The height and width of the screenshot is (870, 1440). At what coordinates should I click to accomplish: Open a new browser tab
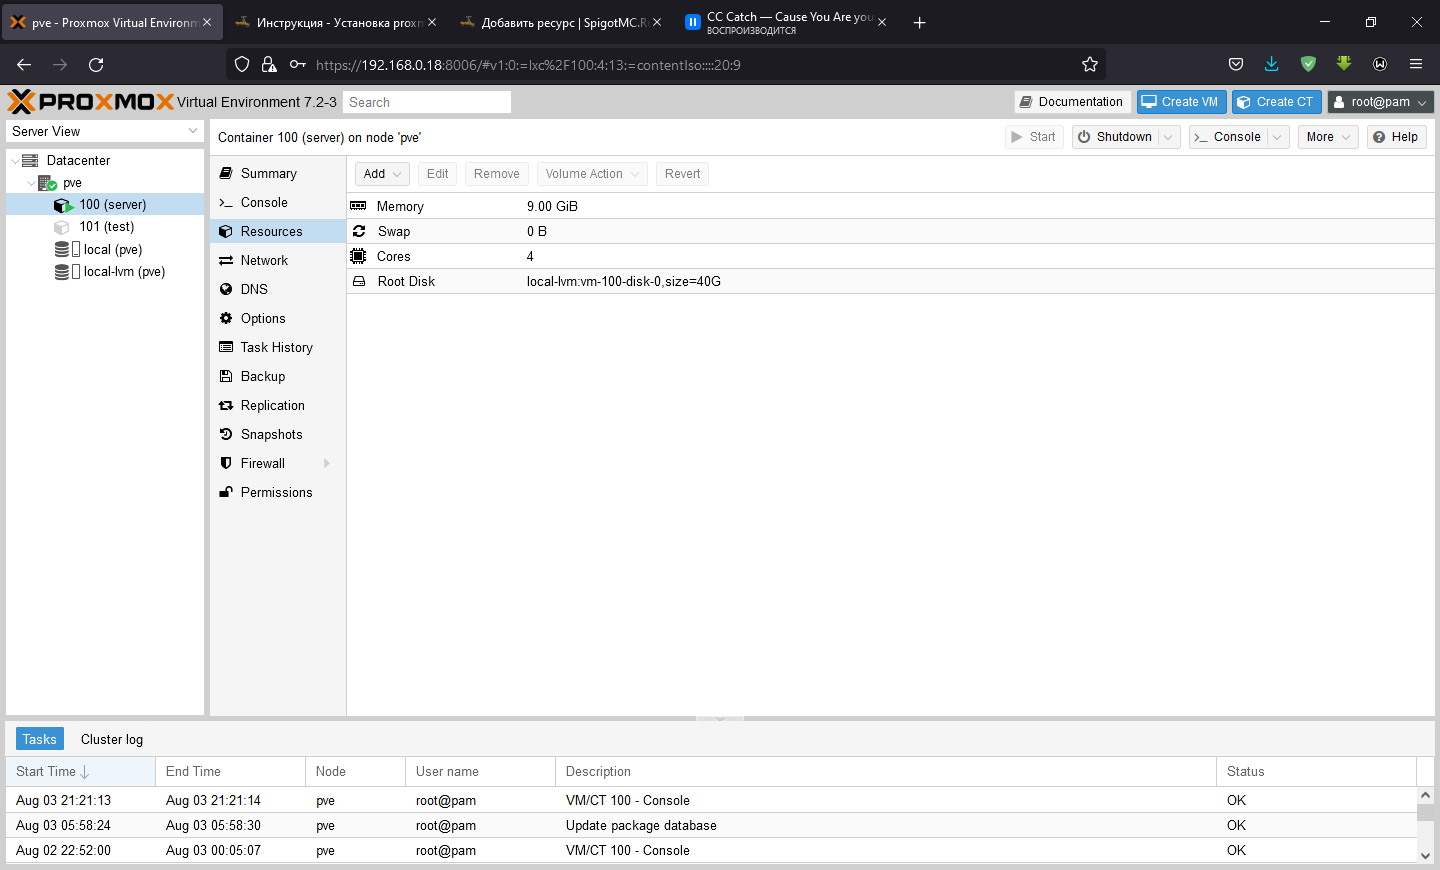[x=920, y=22]
